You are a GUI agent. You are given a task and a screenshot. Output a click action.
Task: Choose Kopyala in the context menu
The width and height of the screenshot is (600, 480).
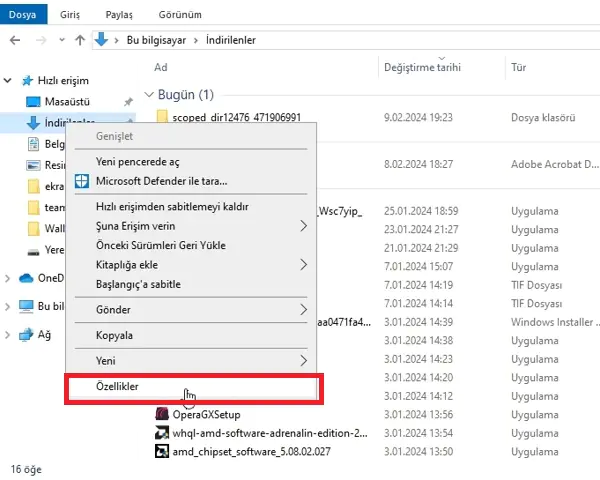tap(114, 335)
